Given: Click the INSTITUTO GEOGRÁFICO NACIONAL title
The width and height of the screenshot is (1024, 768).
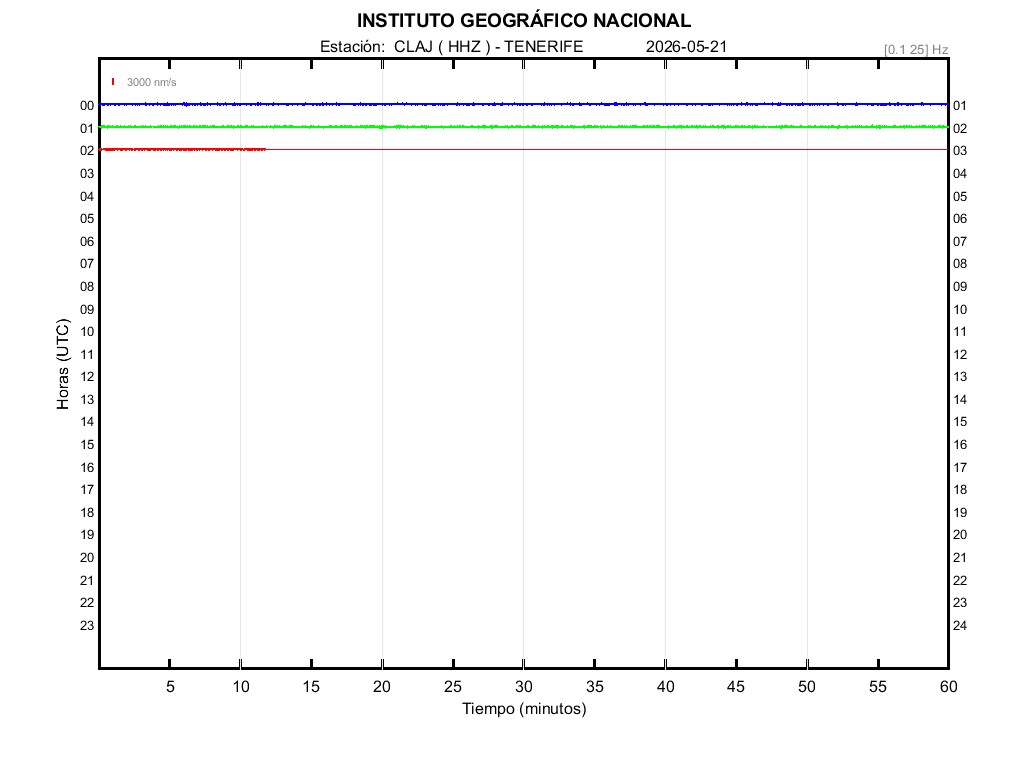Looking at the screenshot, I should pyautogui.click(x=524, y=21).
